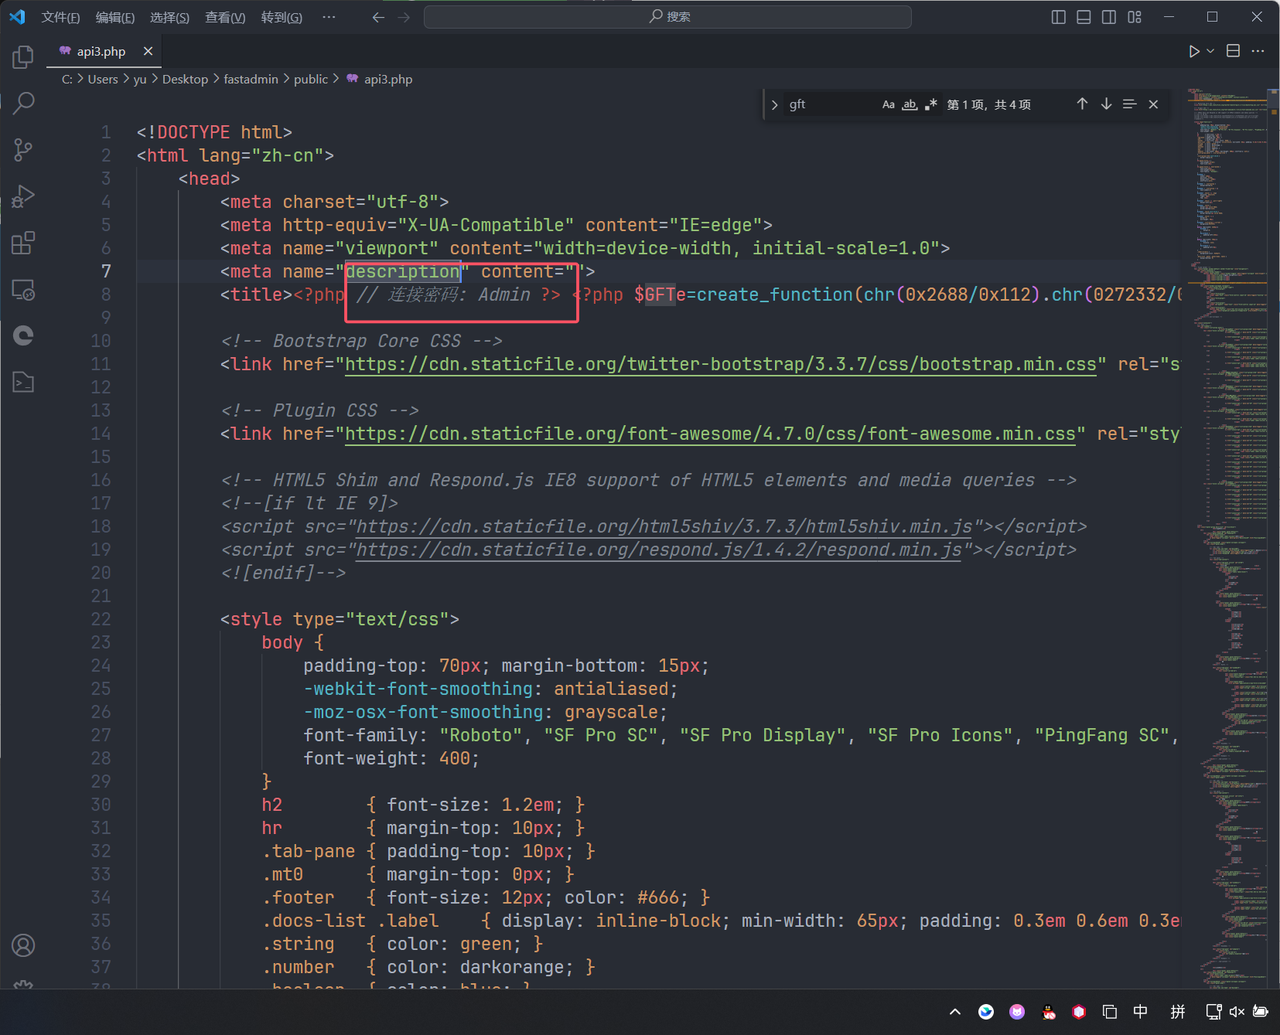
Task: Show hidden system tray icons
Action: [x=955, y=1012]
